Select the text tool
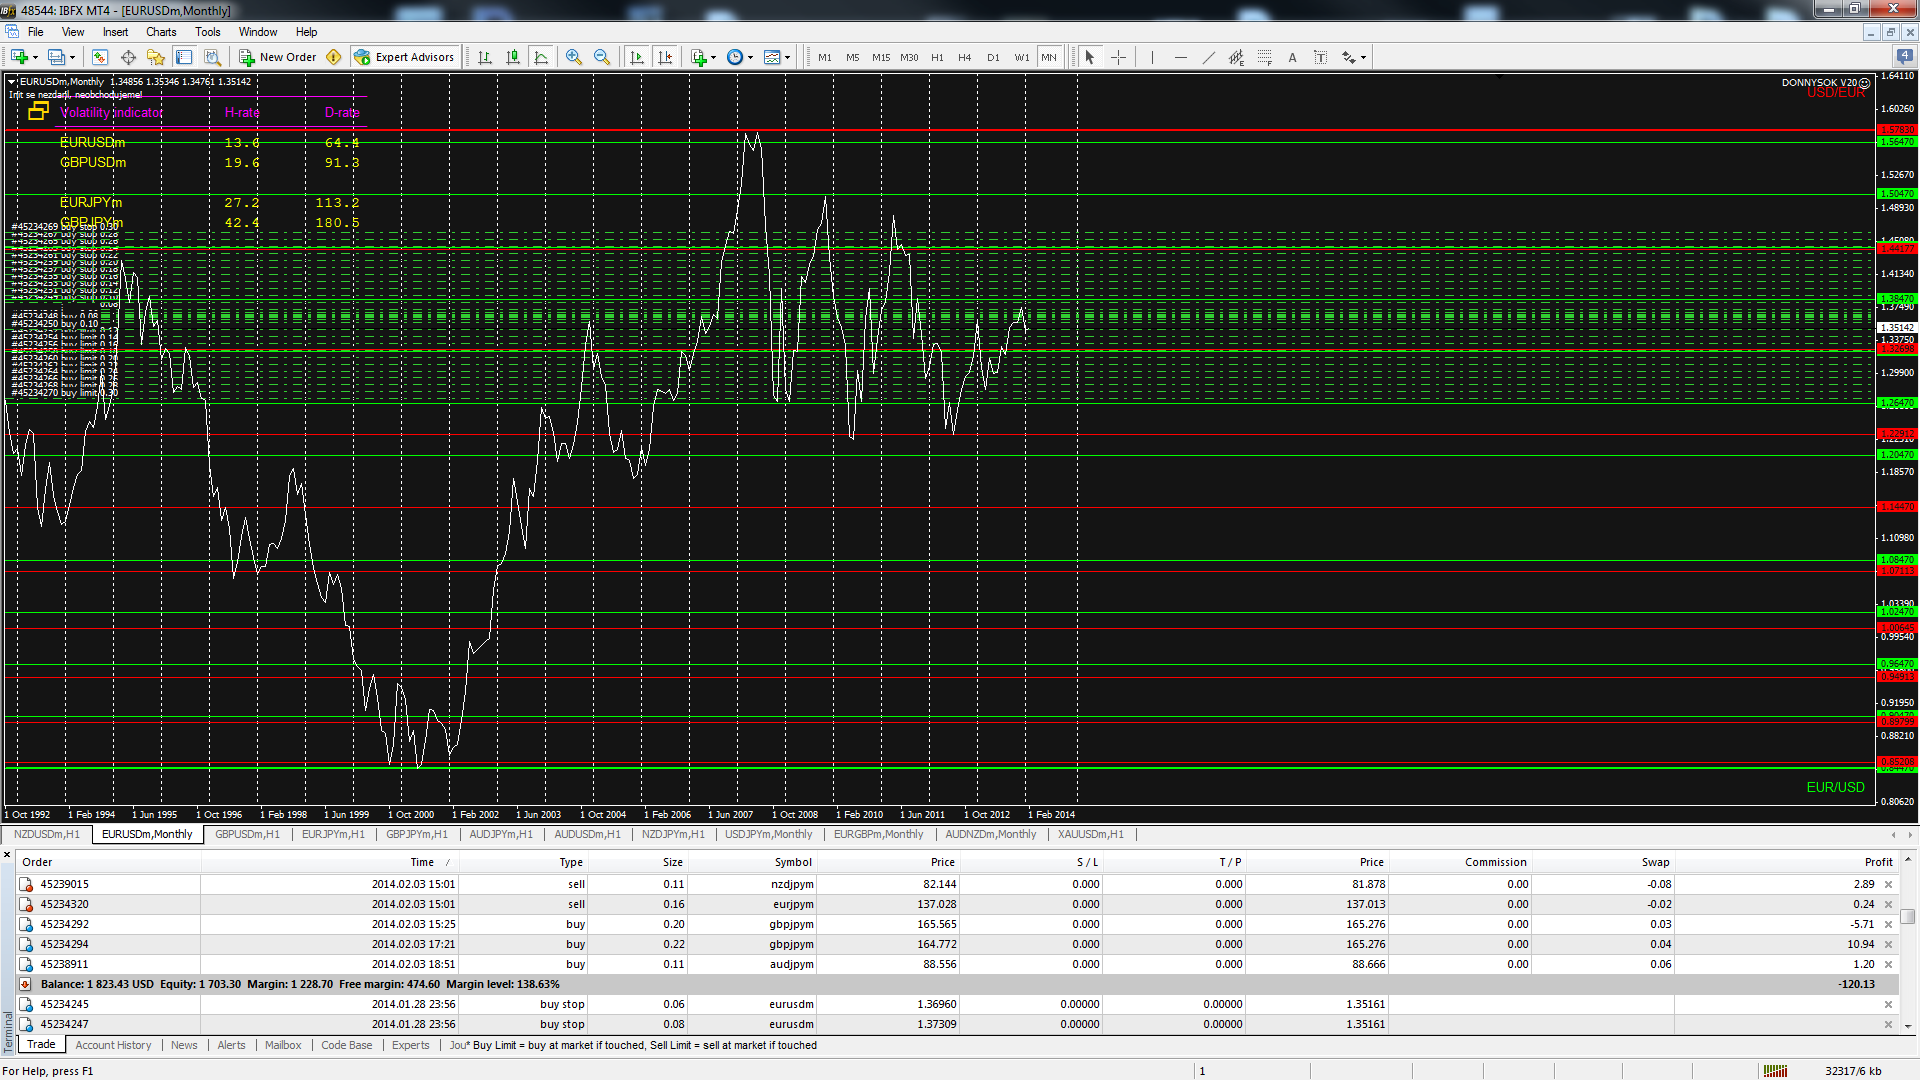The image size is (1920, 1080). 1292,57
